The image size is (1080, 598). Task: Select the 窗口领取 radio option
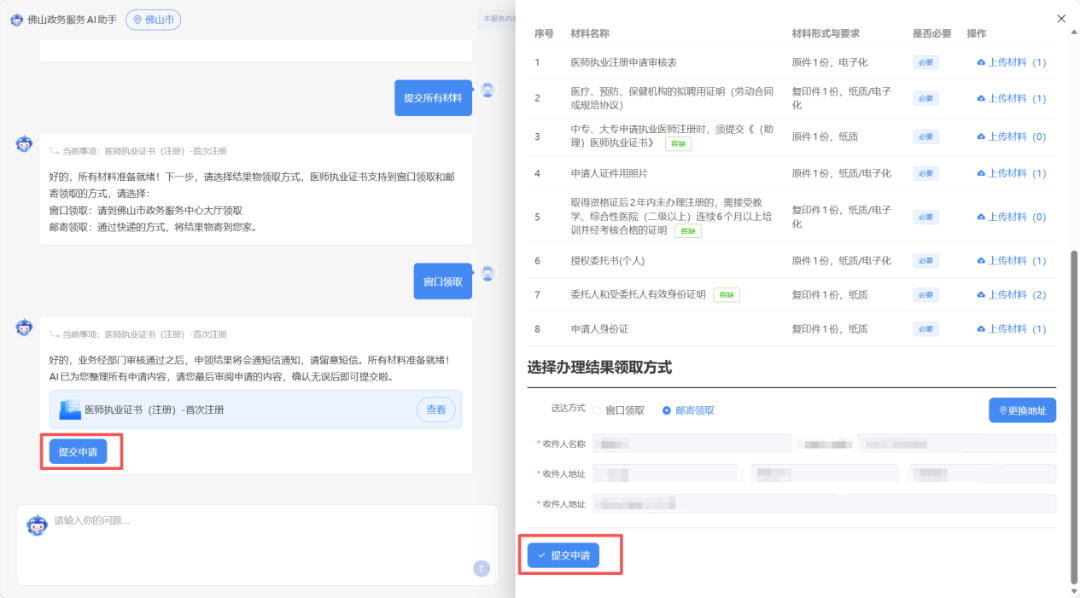(596, 411)
